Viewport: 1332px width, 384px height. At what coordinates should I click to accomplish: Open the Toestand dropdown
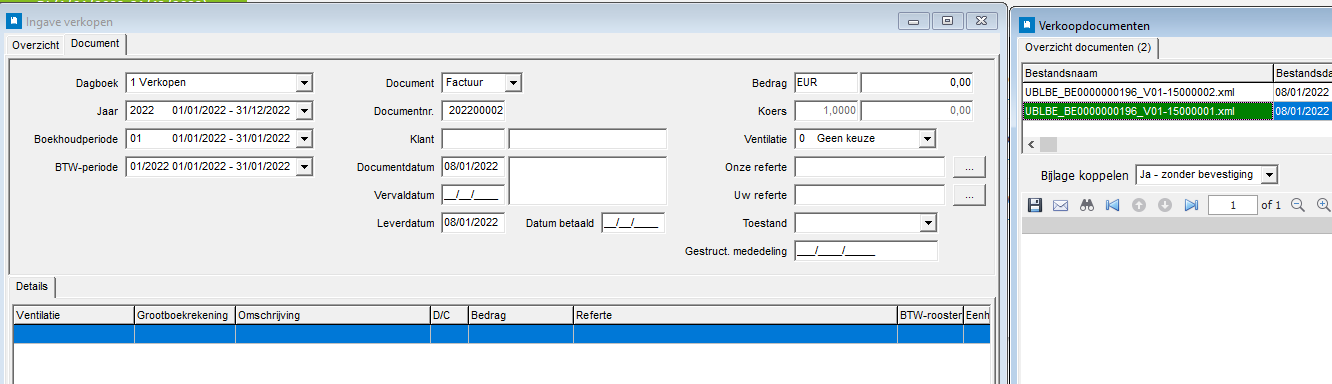point(927,222)
